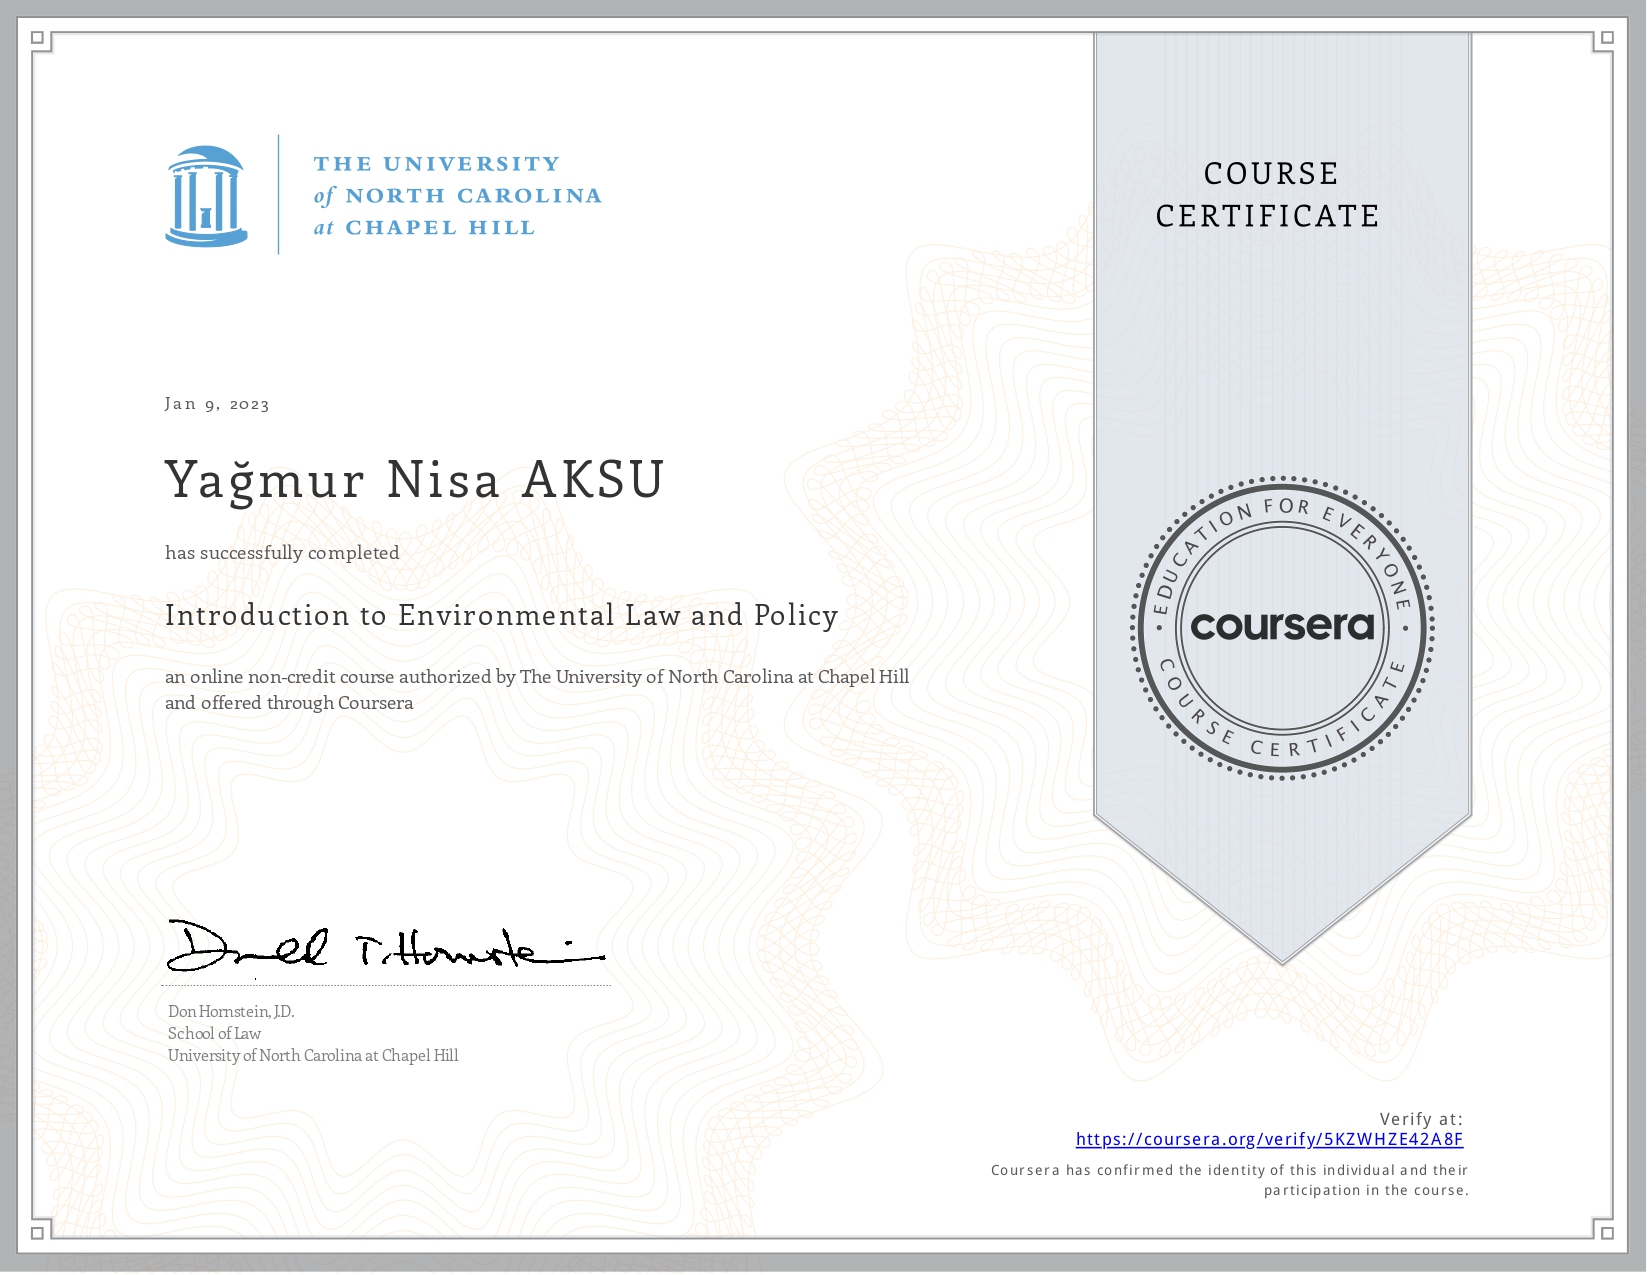Image resolution: width=1650 pixels, height=1275 pixels.
Task: Click the UNC Chapel Hill columns logo
Action: 205,195
